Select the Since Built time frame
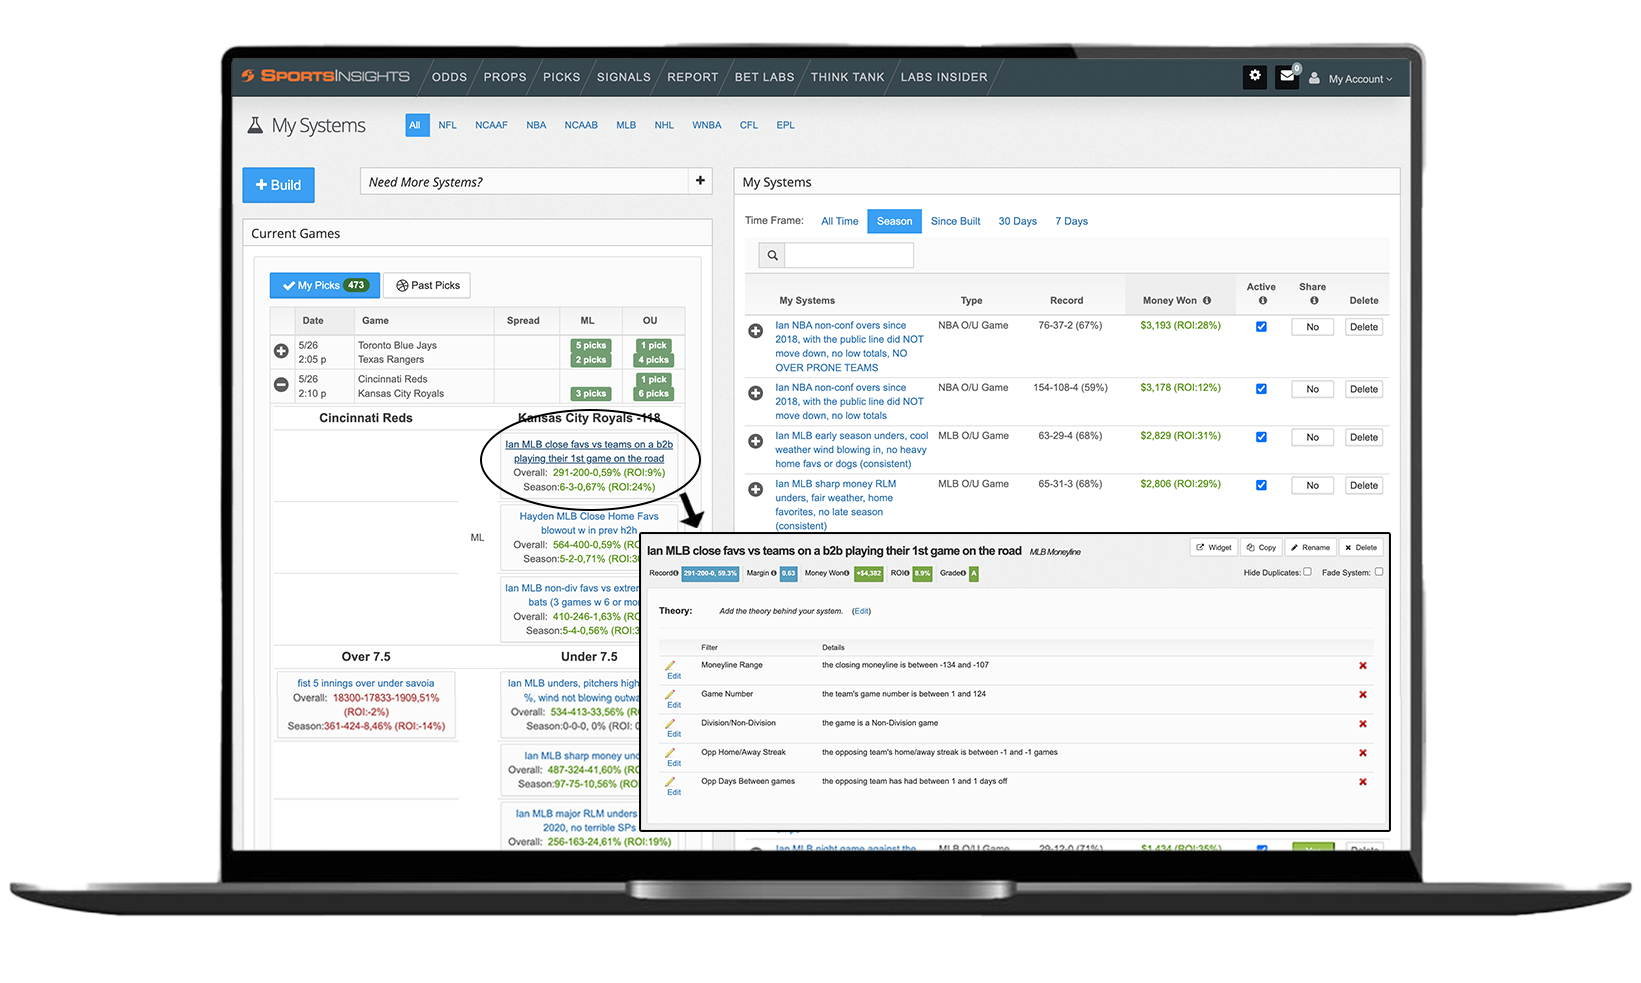 [955, 221]
